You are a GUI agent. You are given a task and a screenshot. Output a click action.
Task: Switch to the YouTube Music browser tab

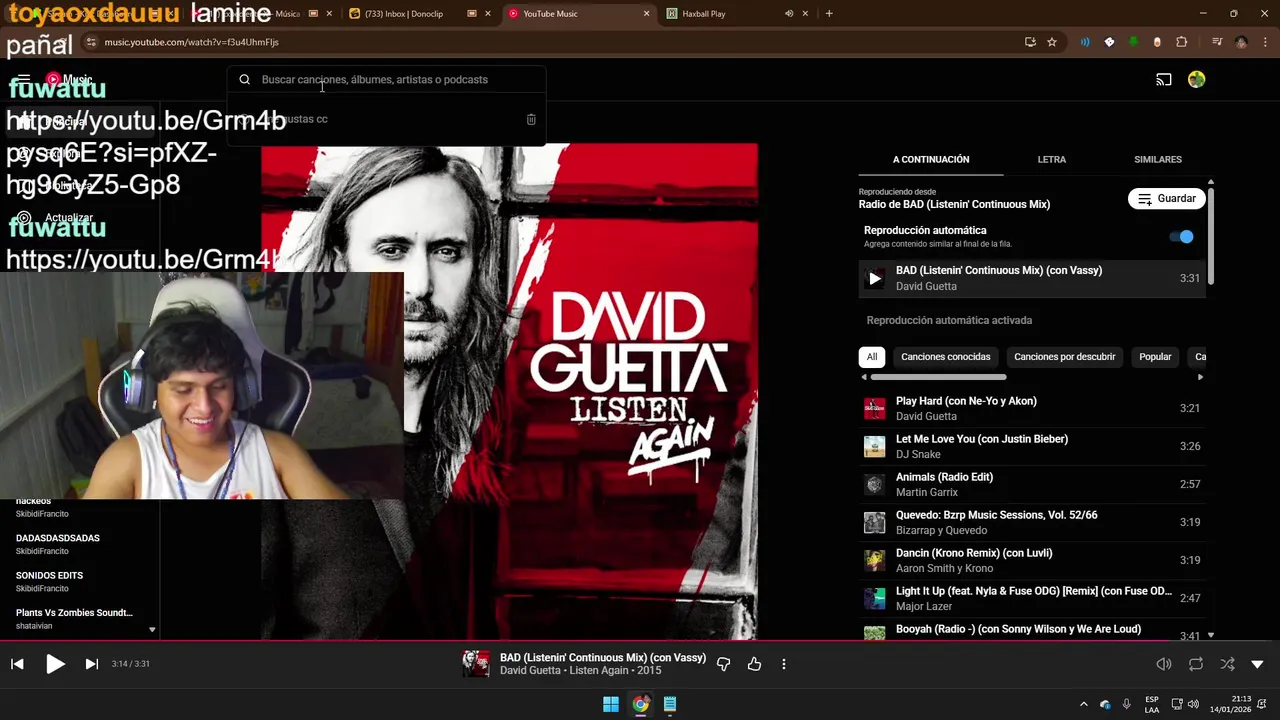pos(576,14)
